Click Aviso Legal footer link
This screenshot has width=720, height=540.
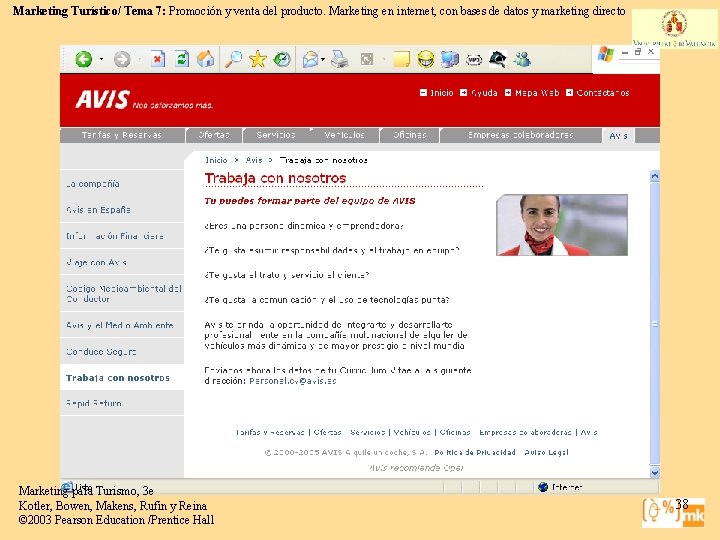[x=546, y=452]
